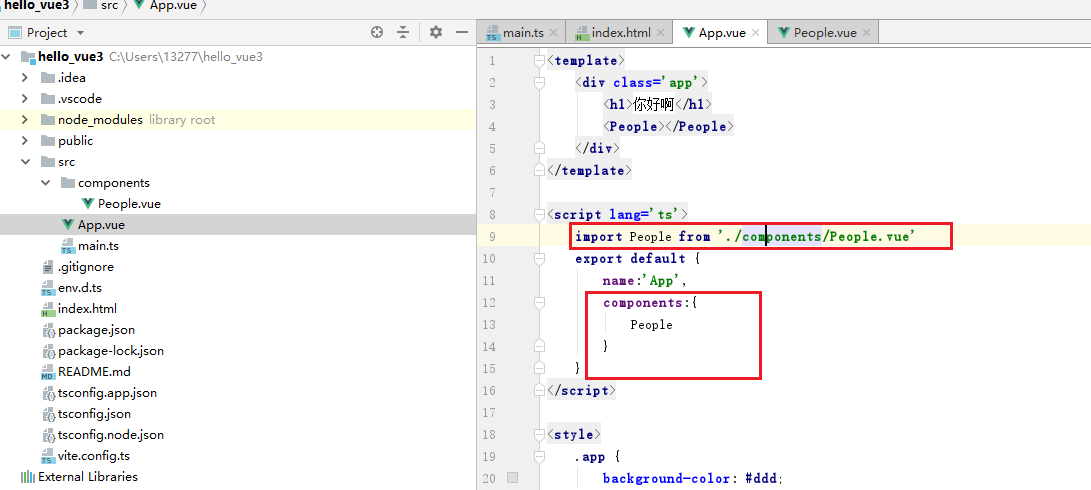
Task: Collapse the src folder
Action: [26, 161]
